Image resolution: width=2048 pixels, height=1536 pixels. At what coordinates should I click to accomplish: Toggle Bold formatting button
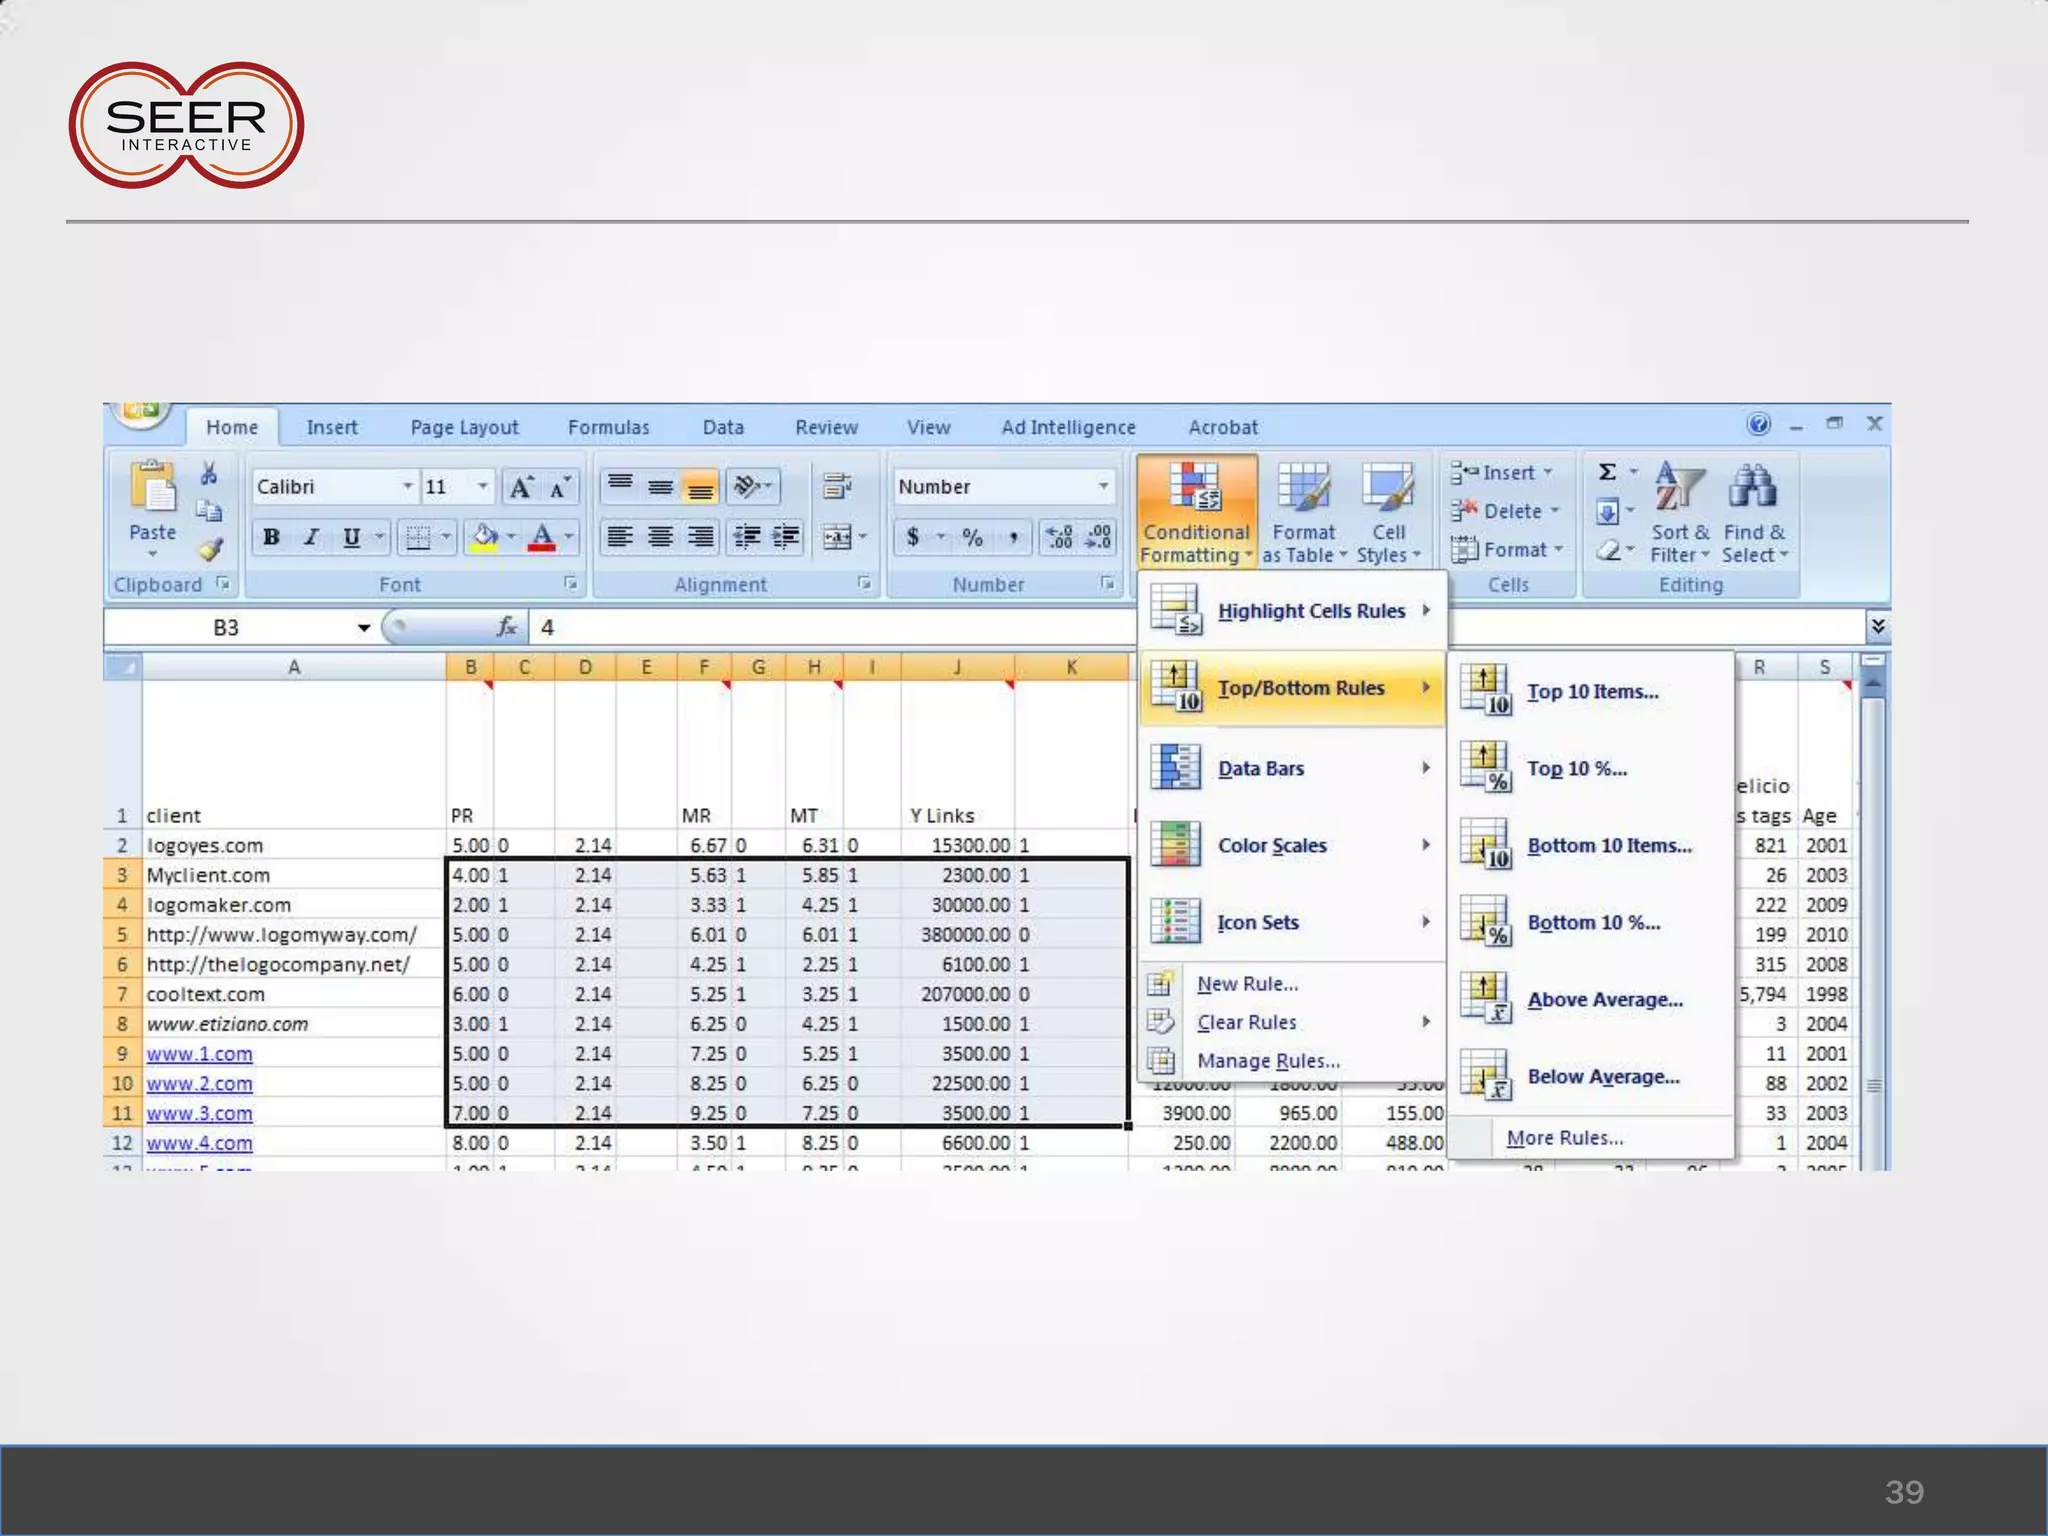(x=271, y=537)
